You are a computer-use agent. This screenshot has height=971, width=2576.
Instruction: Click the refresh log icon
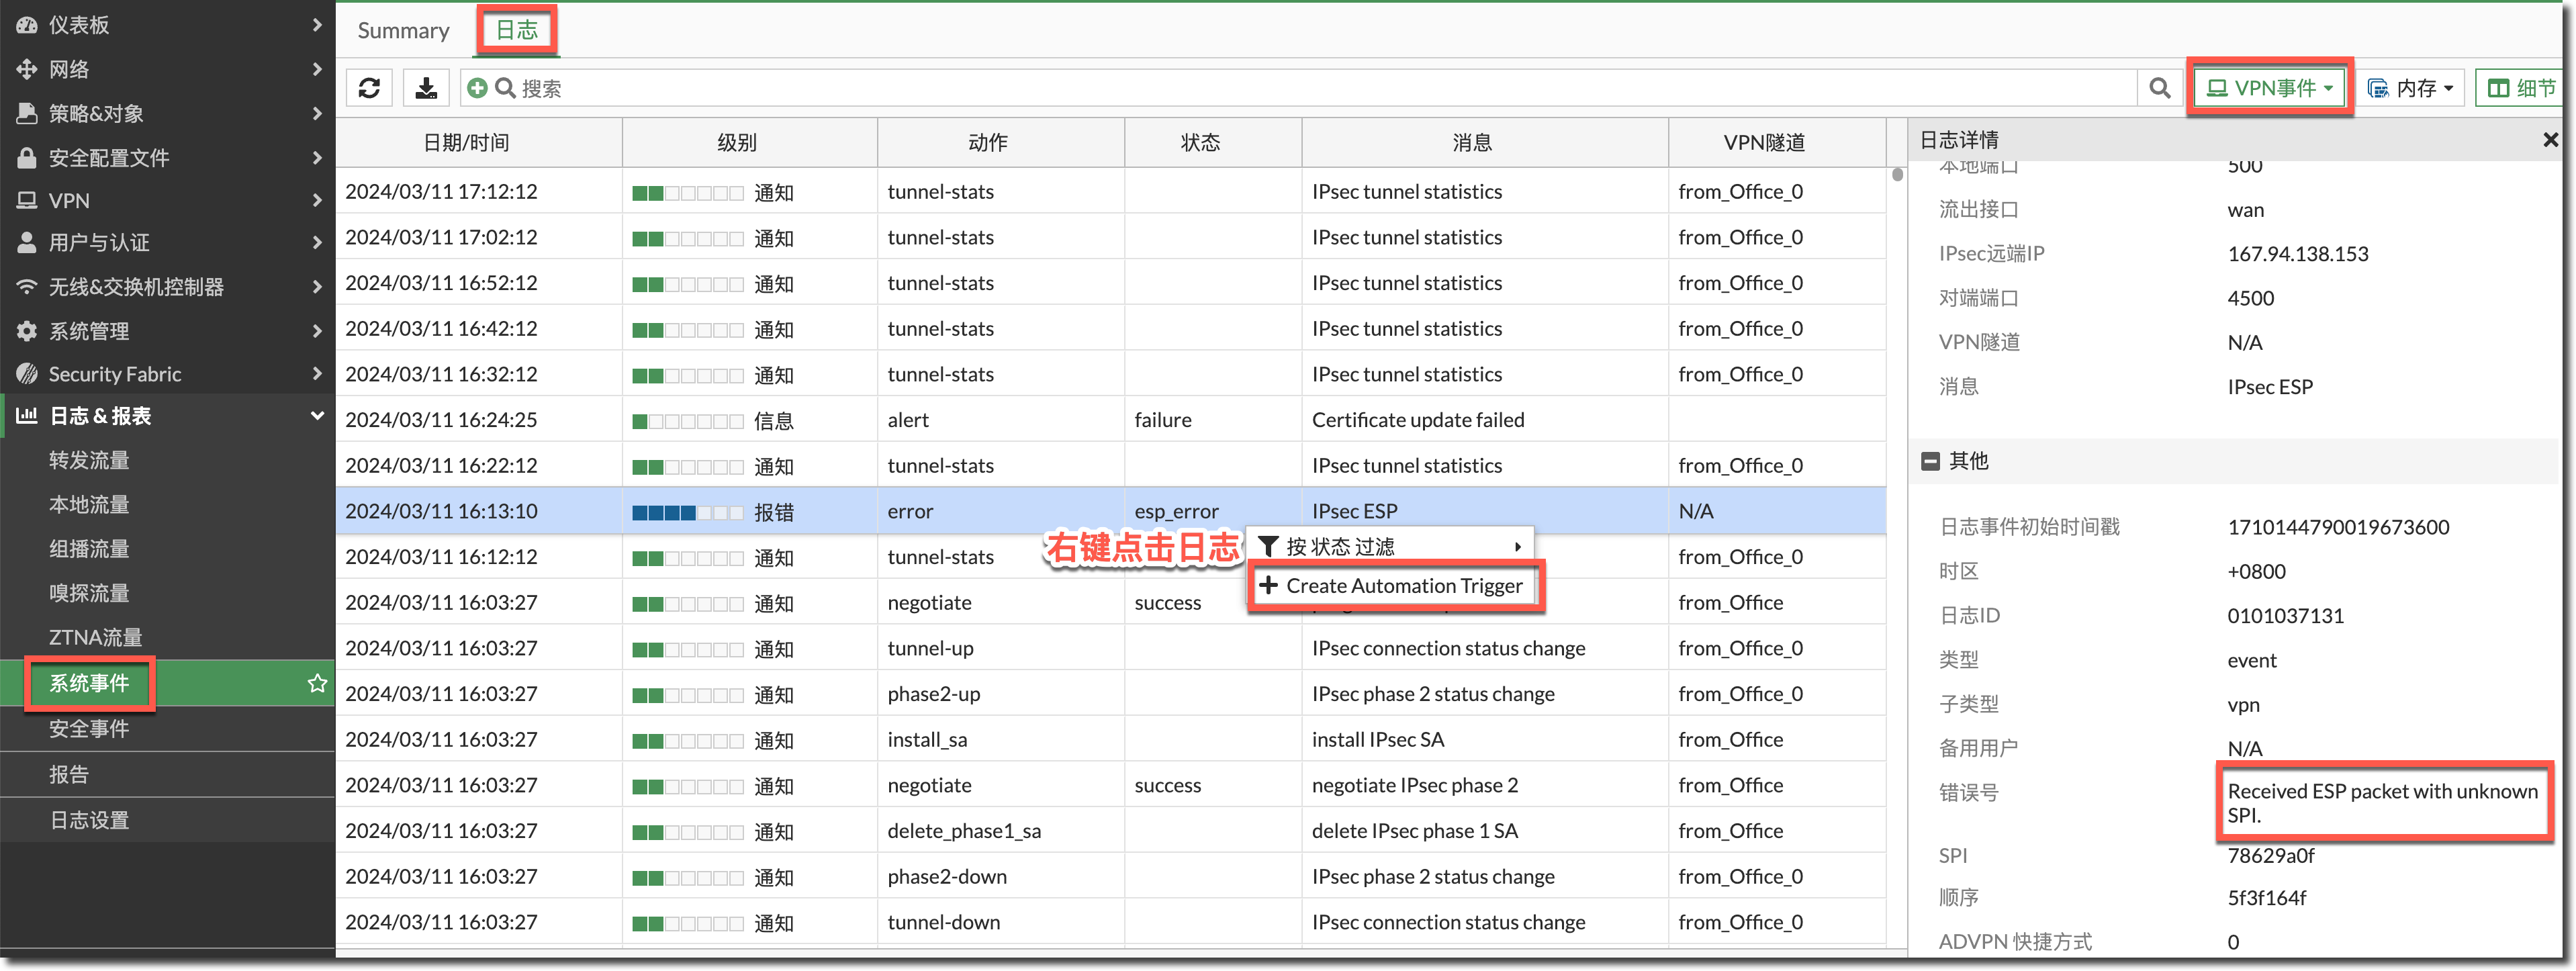click(x=369, y=88)
